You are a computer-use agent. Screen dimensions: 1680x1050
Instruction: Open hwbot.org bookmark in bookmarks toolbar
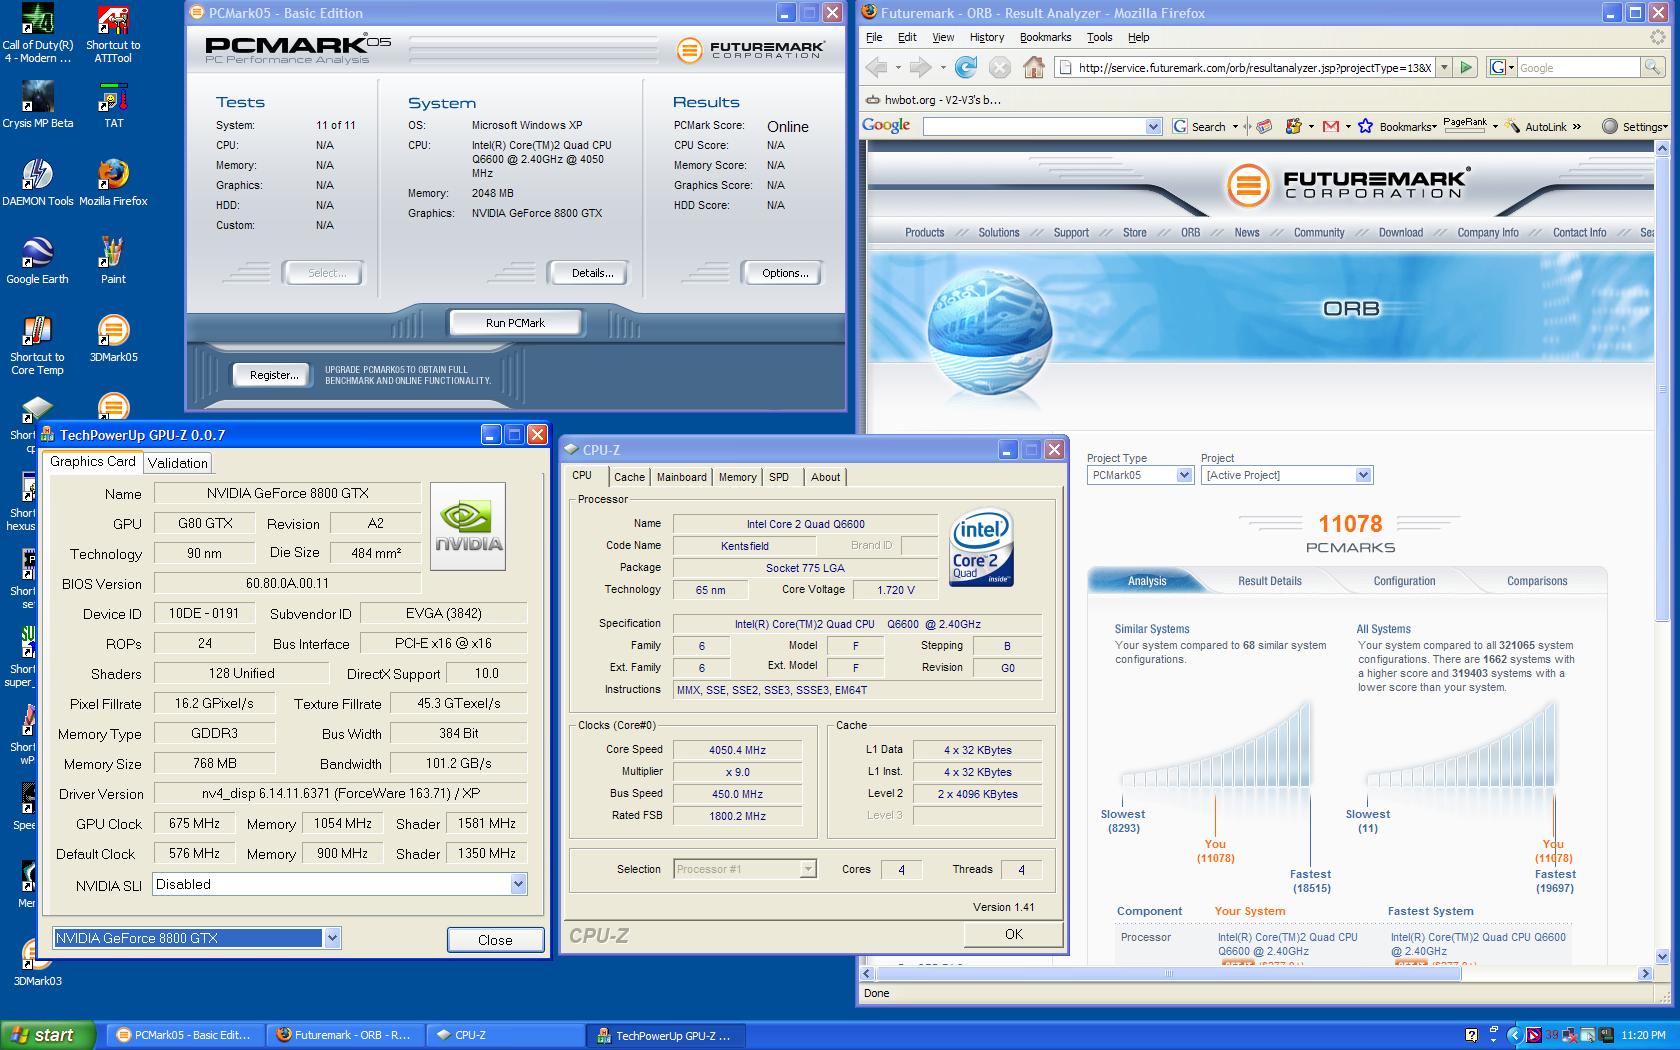932,100
